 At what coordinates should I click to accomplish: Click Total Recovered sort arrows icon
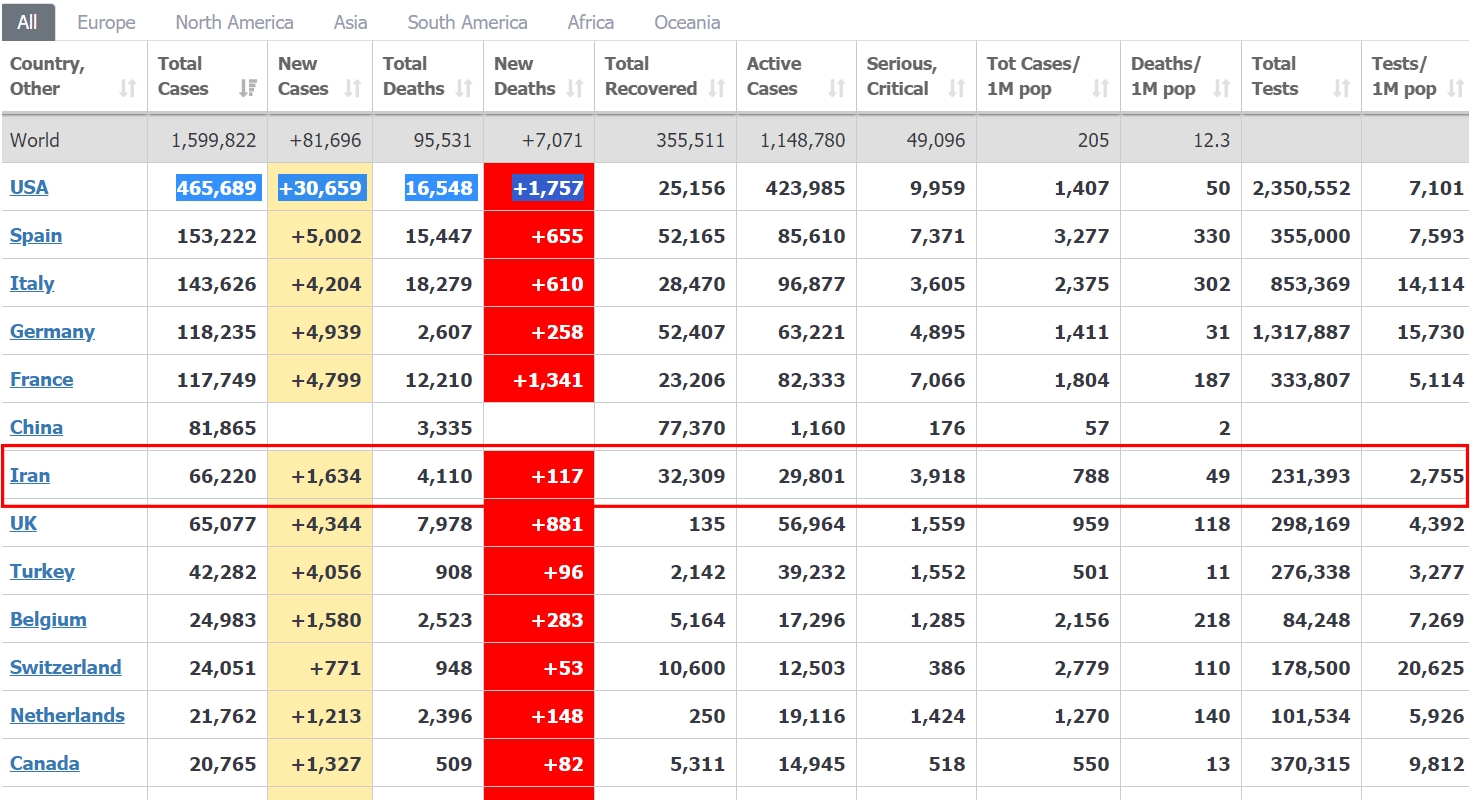[x=717, y=89]
